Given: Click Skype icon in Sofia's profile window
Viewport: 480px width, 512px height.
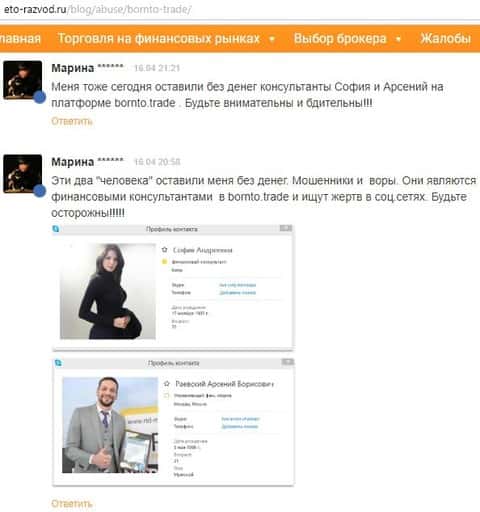Looking at the screenshot, I should tap(56, 229).
